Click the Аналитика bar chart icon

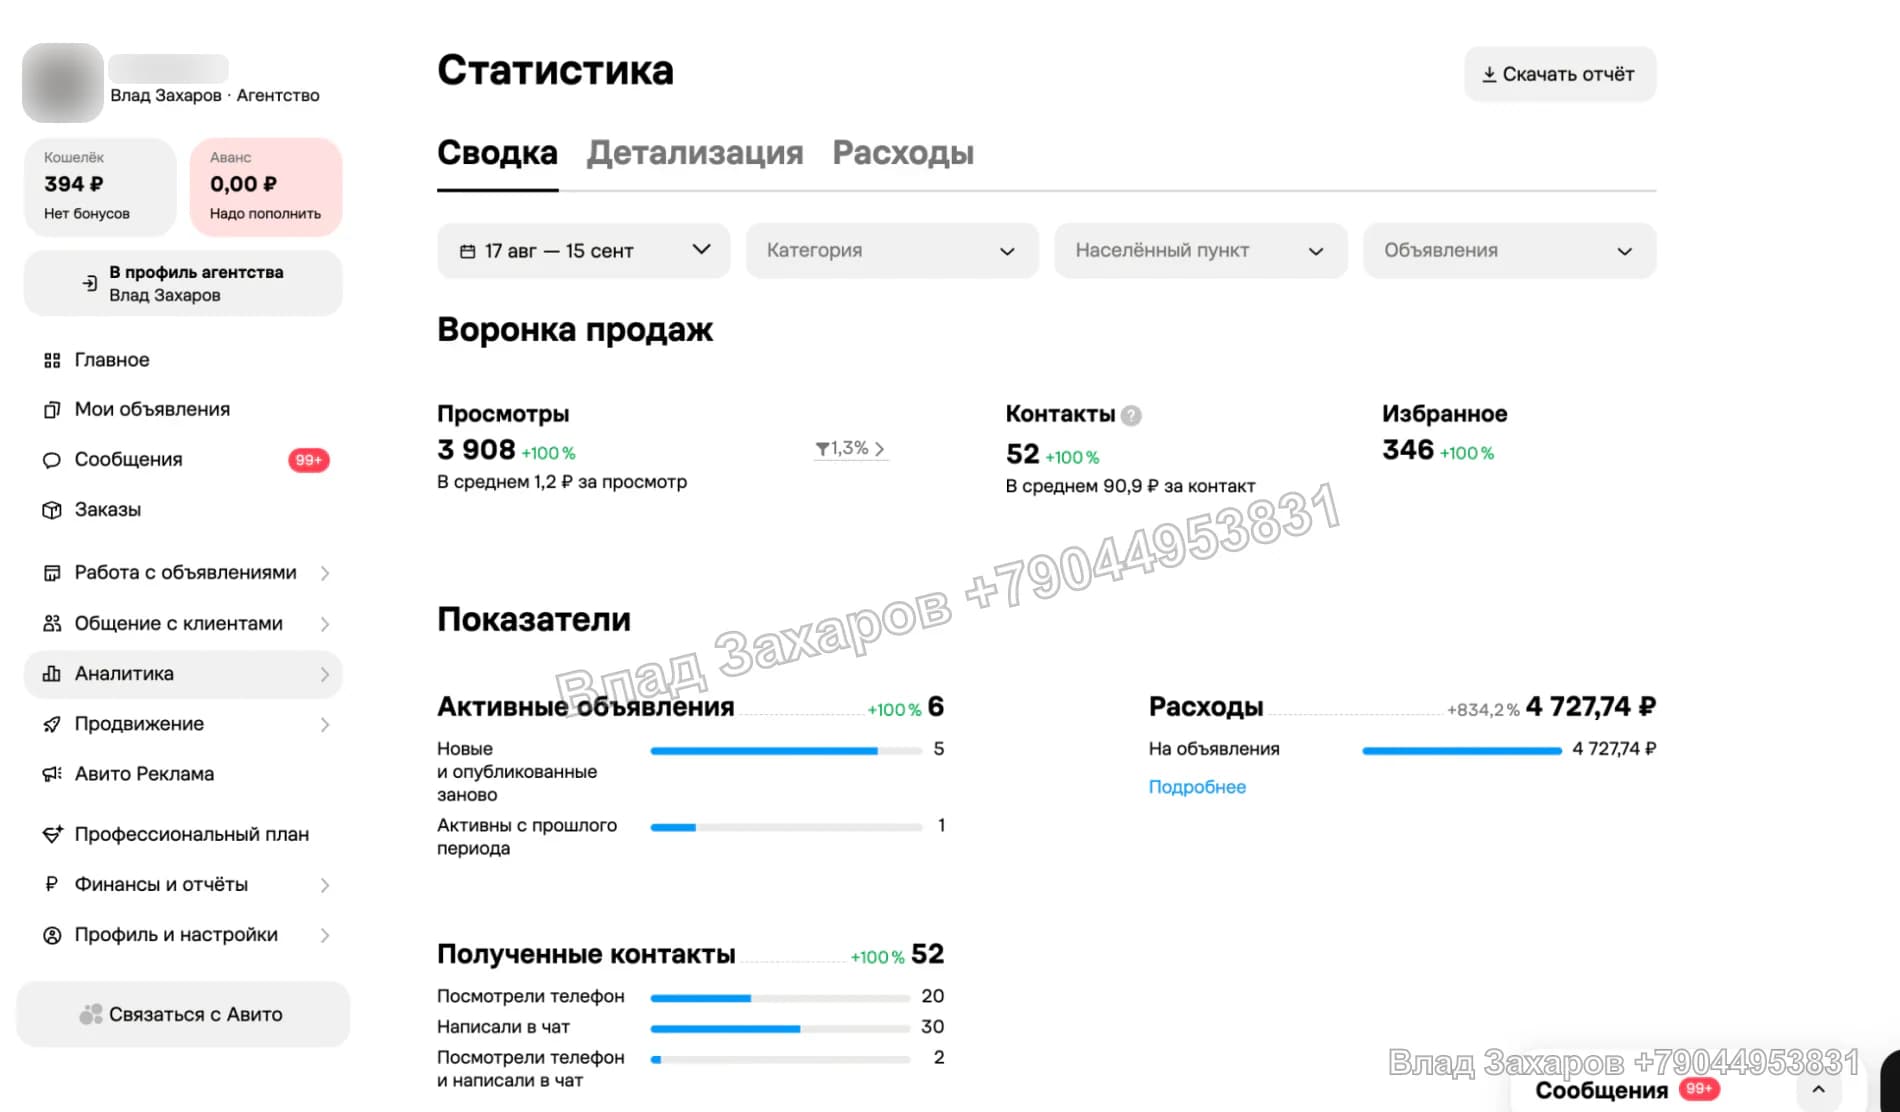(52, 674)
